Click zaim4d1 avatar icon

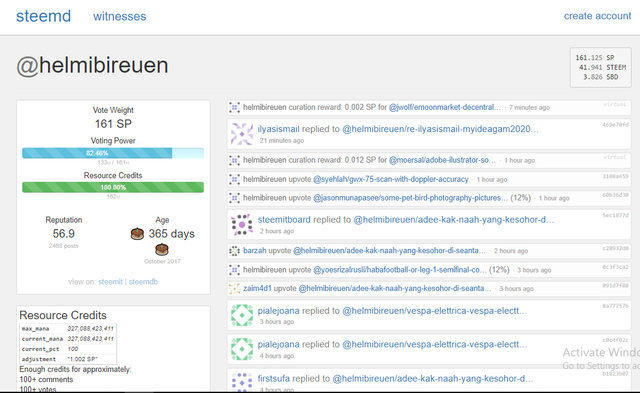click(x=234, y=289)
